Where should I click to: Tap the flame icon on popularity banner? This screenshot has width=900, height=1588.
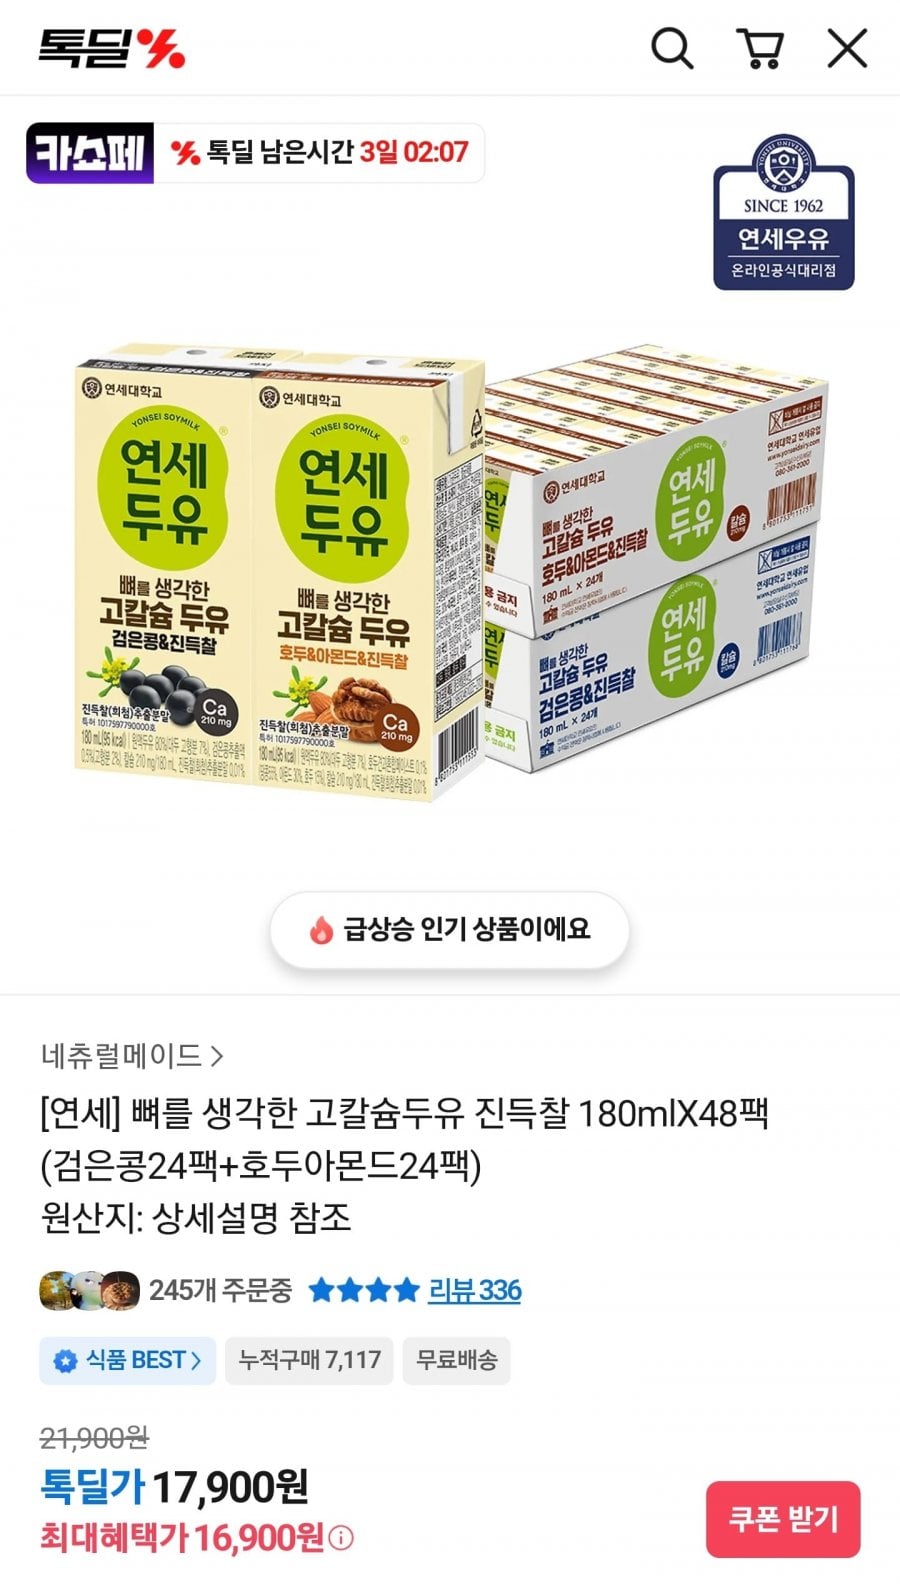[x=320, y=930]
